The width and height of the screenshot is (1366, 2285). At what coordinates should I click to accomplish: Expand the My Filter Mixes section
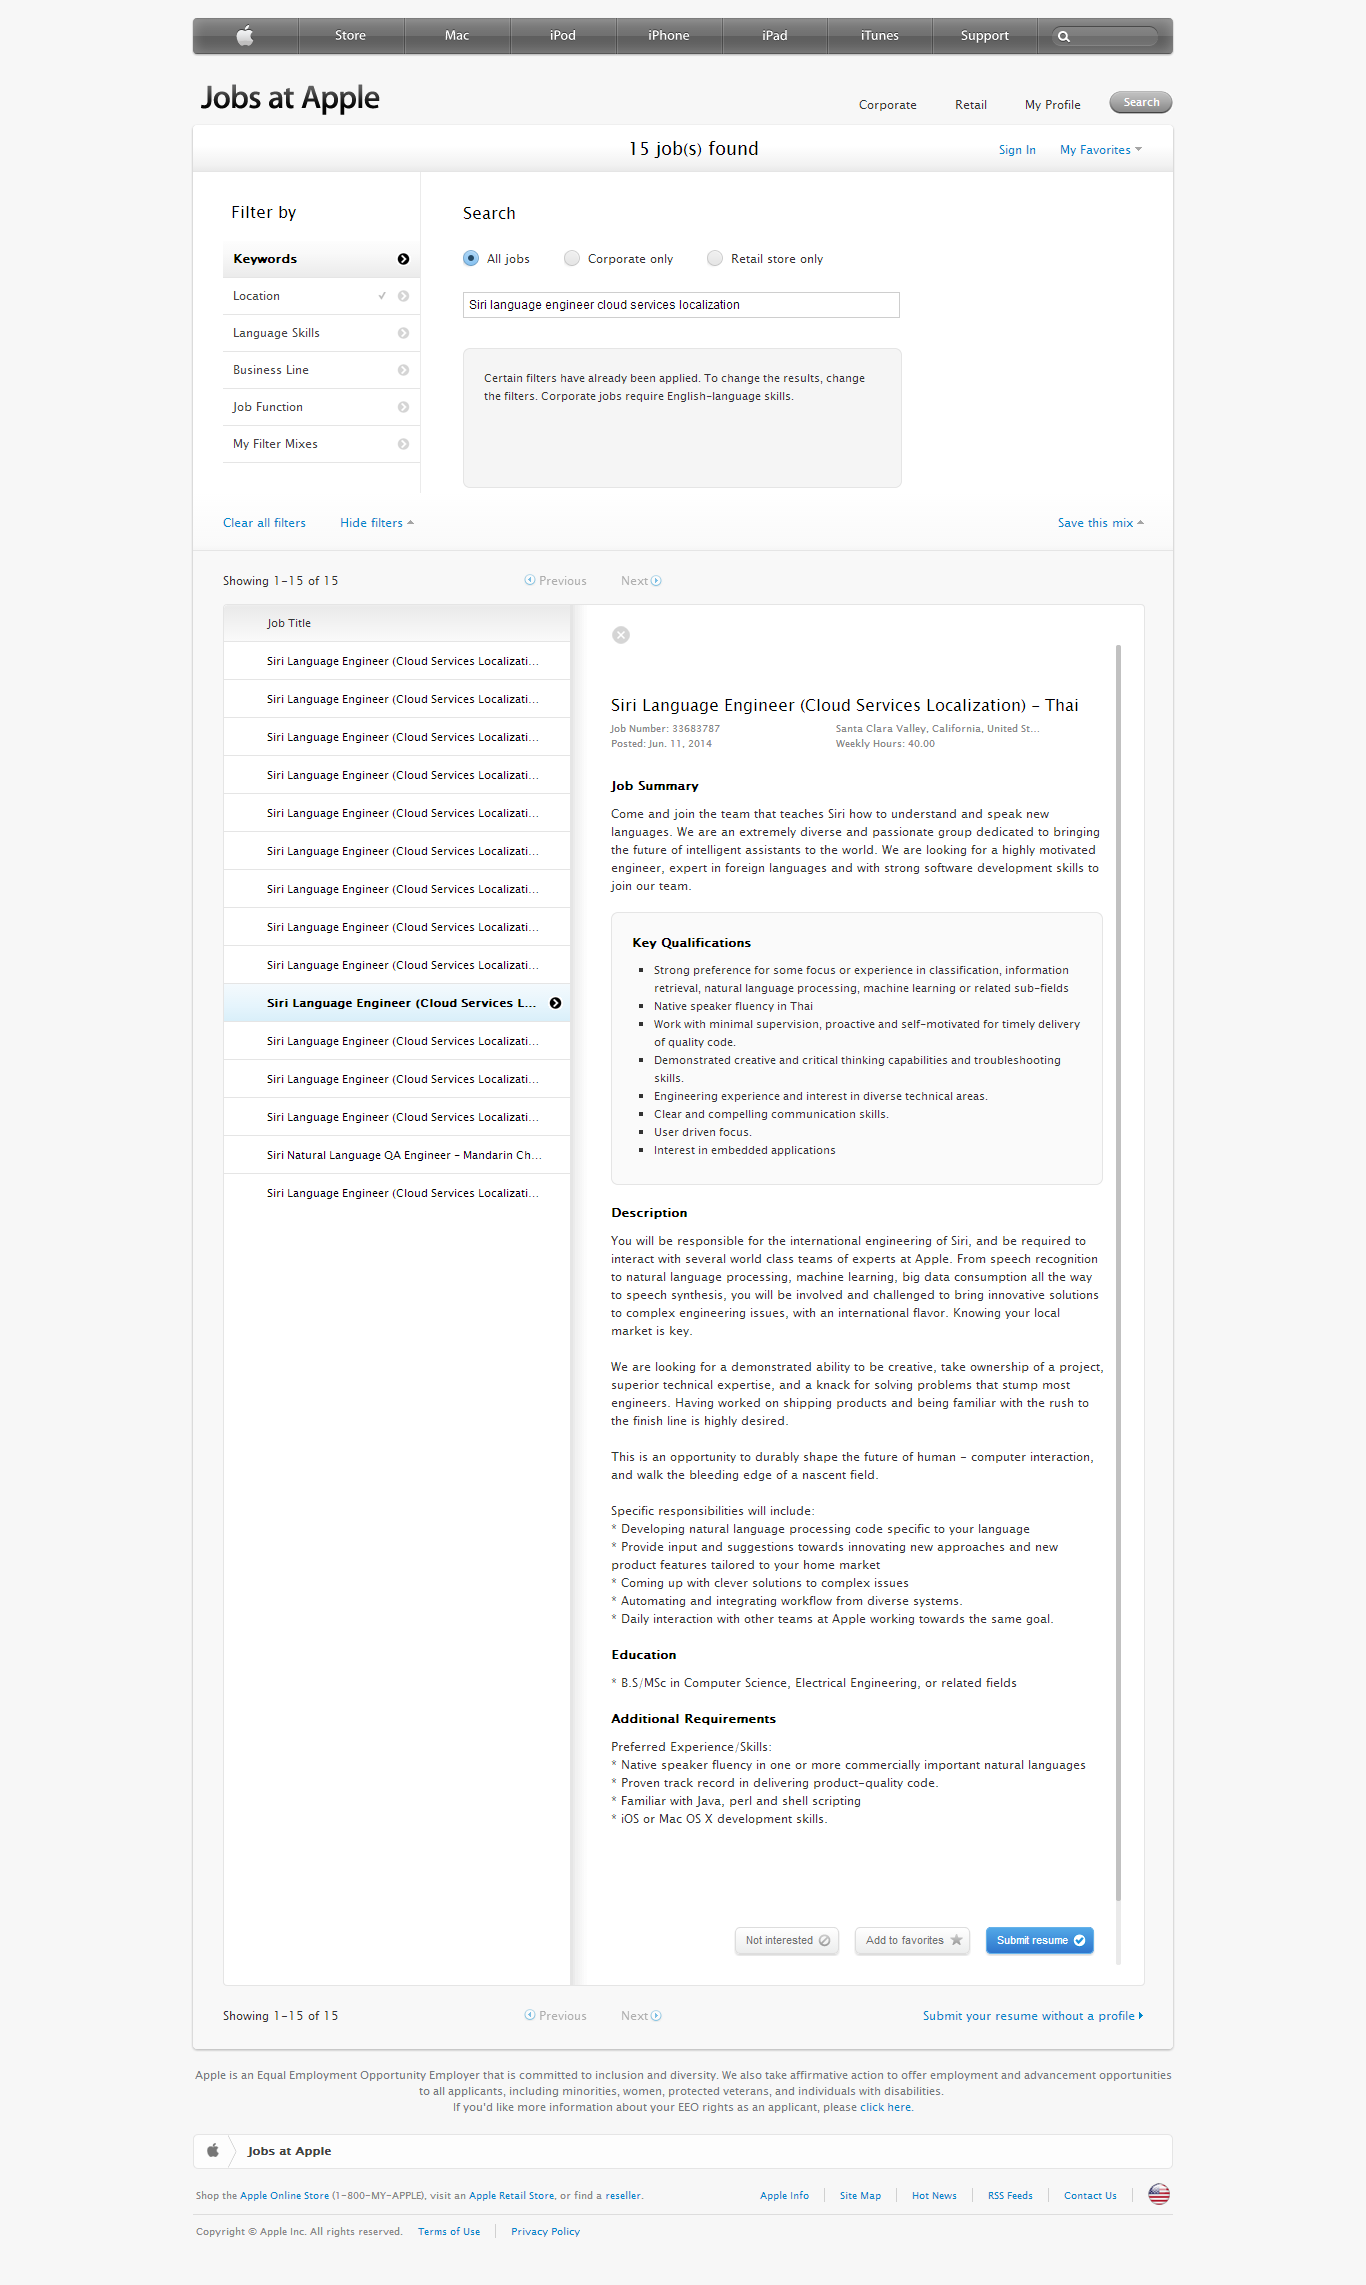click(321, 444)
